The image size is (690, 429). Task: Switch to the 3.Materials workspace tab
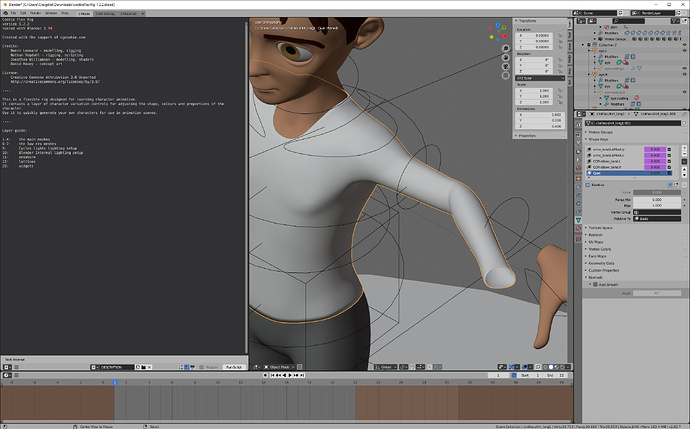[128, 14]
